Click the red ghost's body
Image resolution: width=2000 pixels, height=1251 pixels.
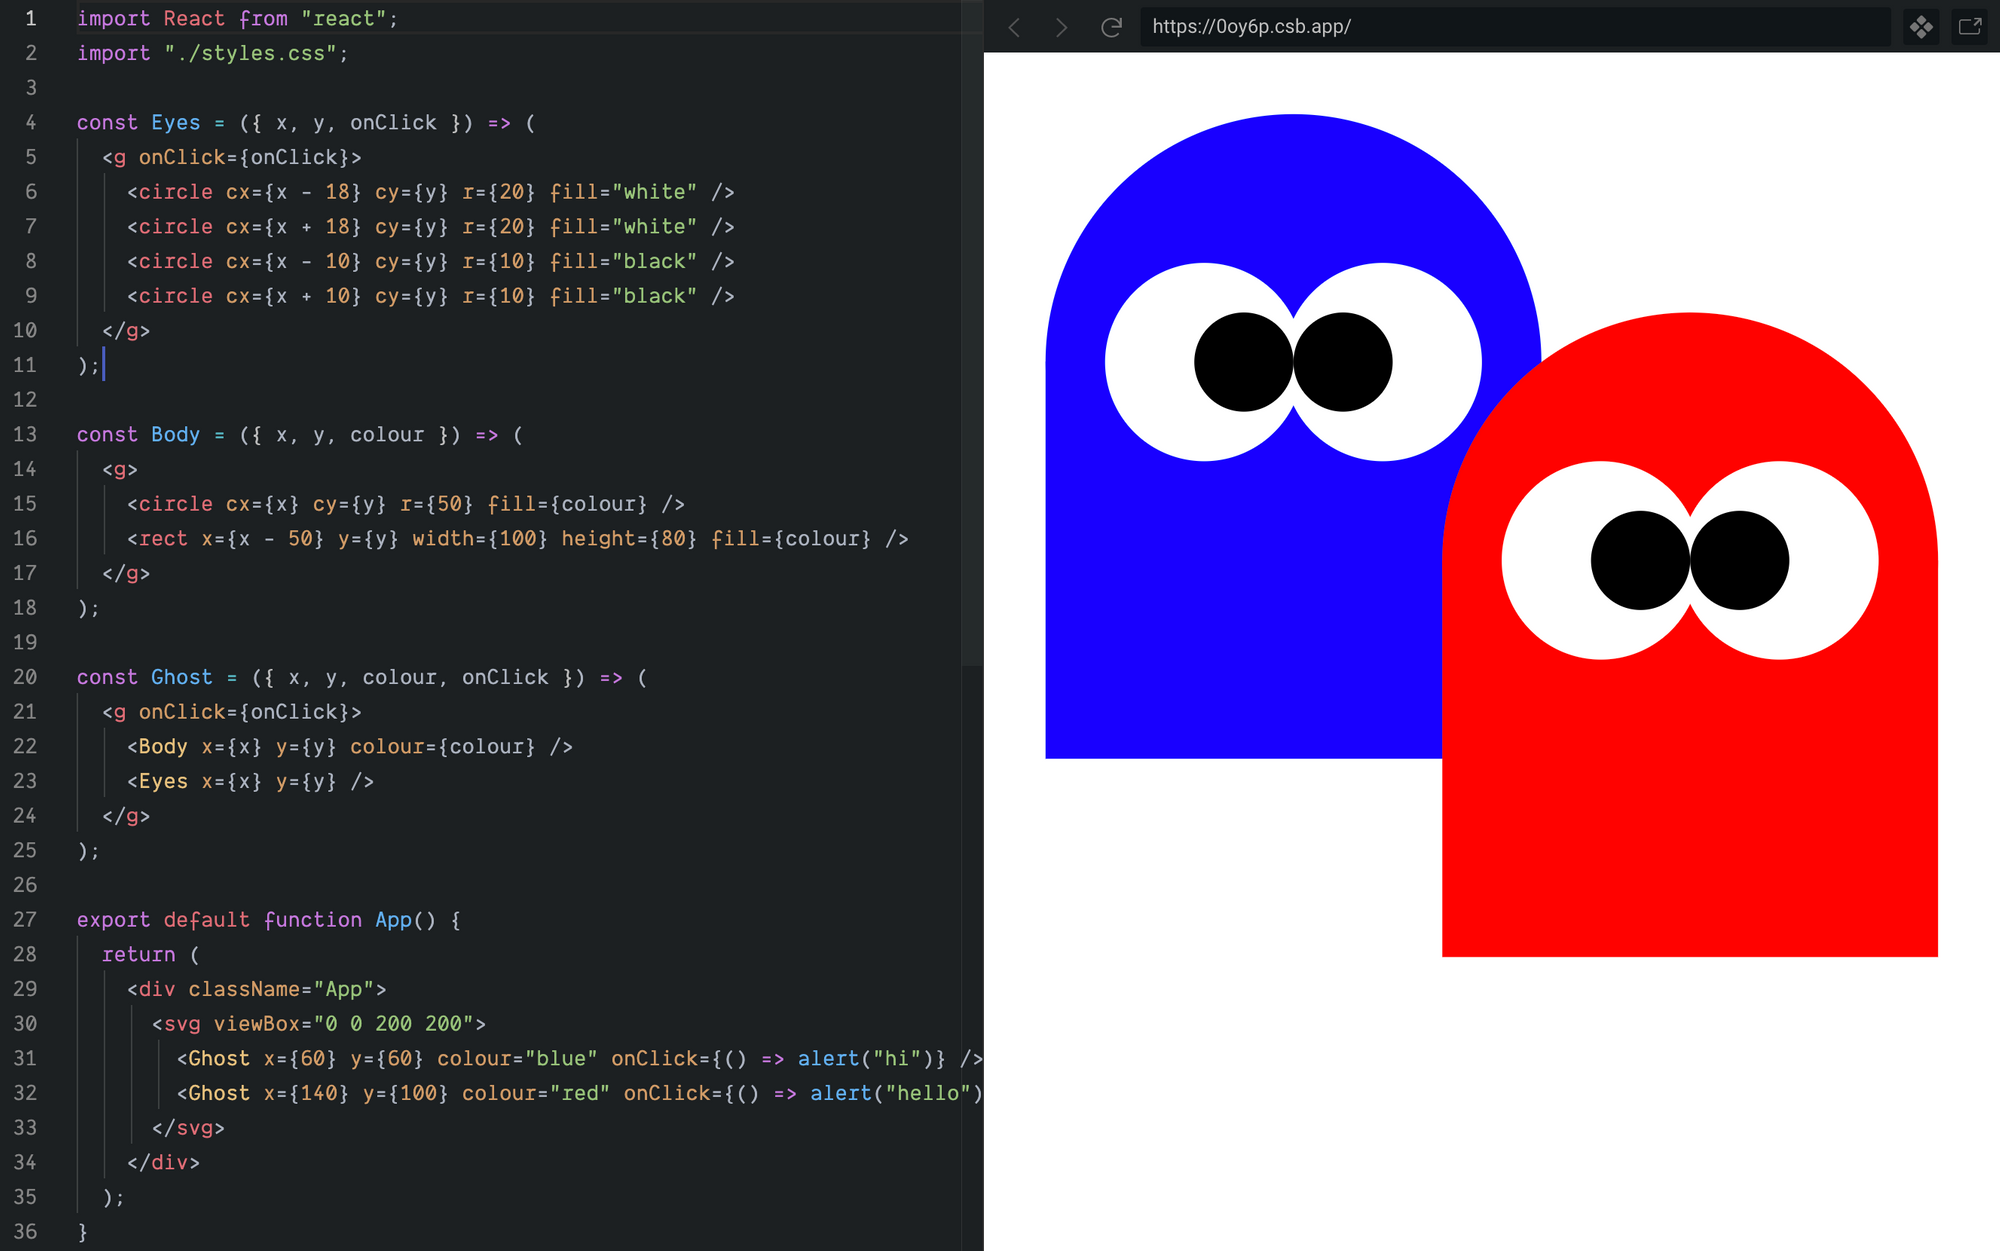click(1690, 800)
